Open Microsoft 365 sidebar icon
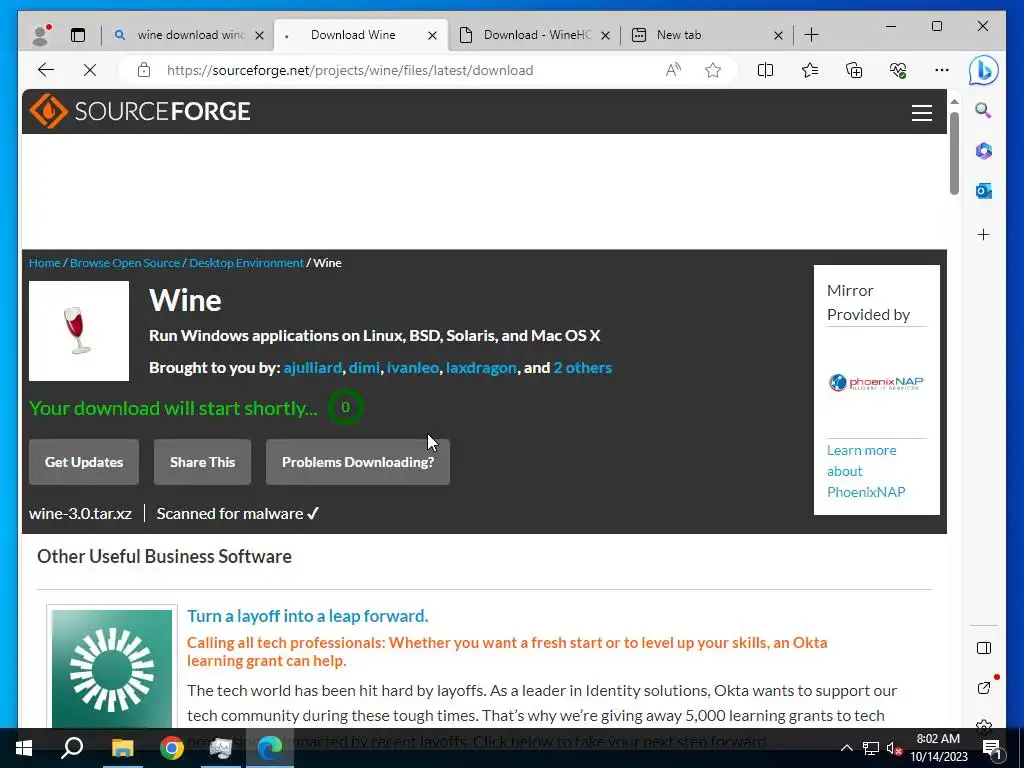The height and width of the screenshot is (768, 1024). tap(984, 151)
